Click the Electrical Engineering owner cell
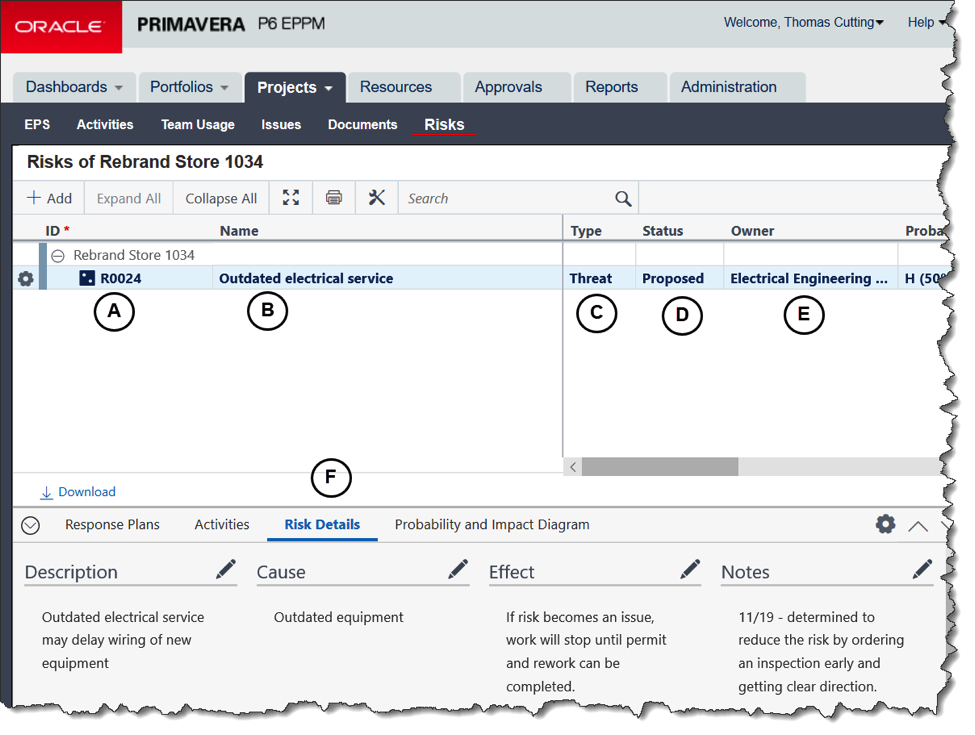Screen dimensions: 975x735 click(809, 279)
